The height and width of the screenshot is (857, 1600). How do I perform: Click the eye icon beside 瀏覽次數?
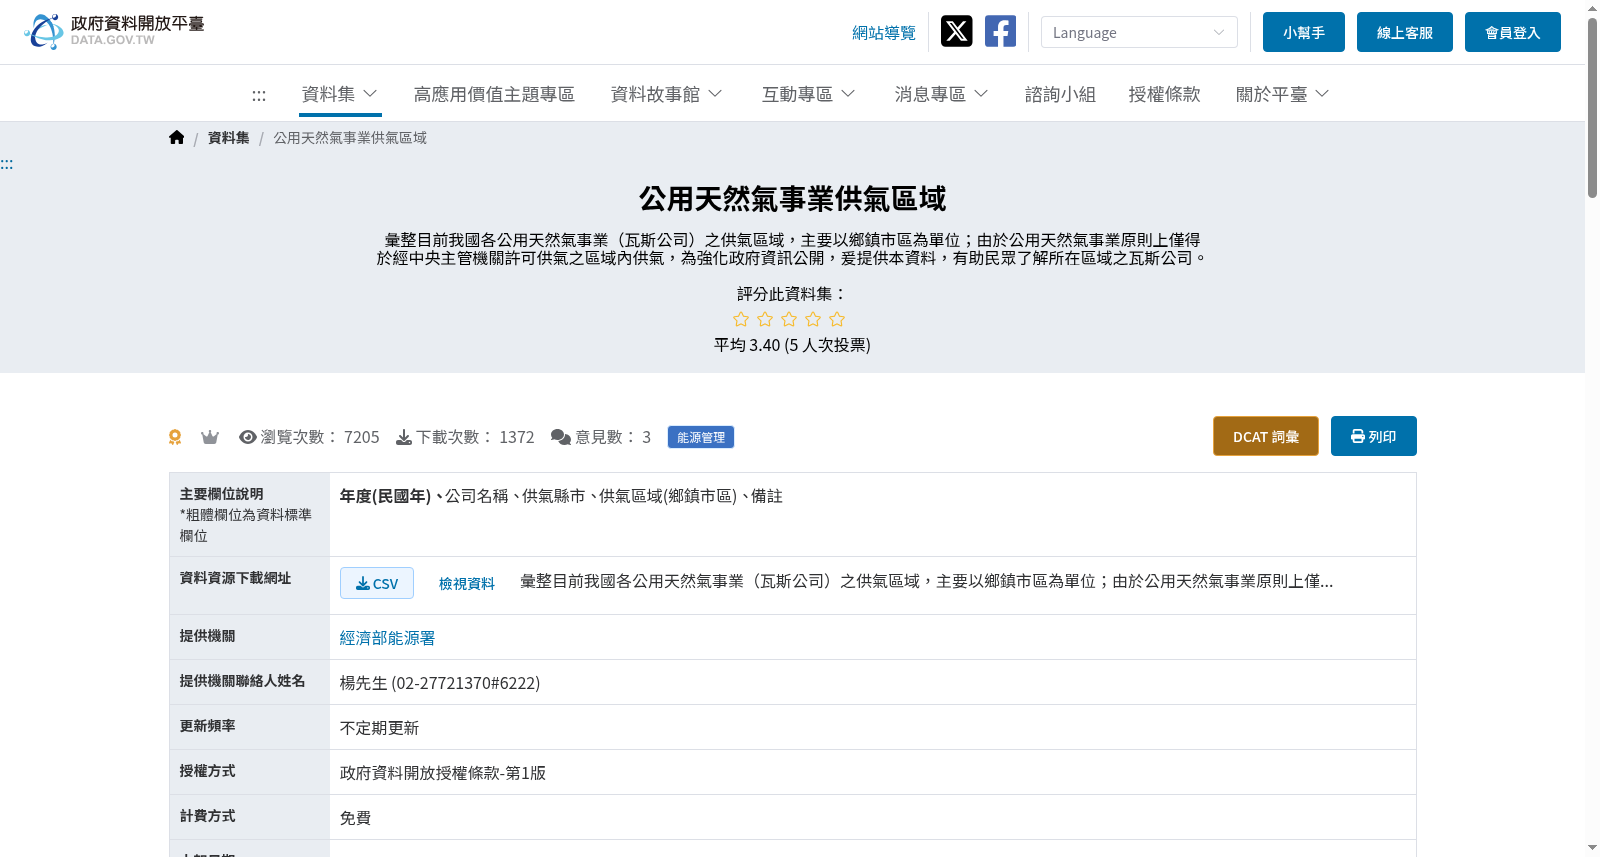click(248, 437)
